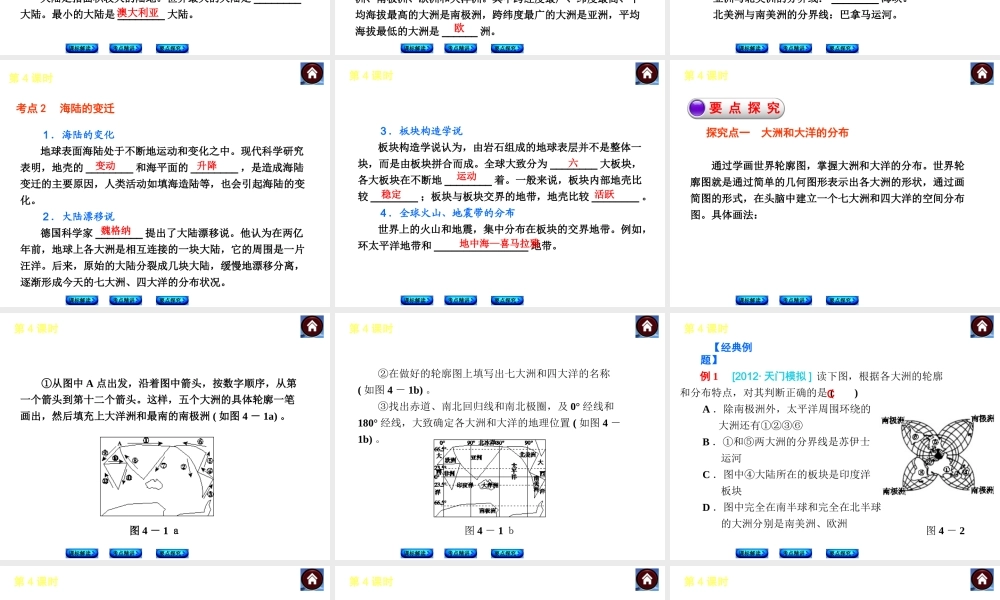Click 课标解读 button under the 巴拿马运河 slide
This screenshot has height=600, width=1000.
751,48
